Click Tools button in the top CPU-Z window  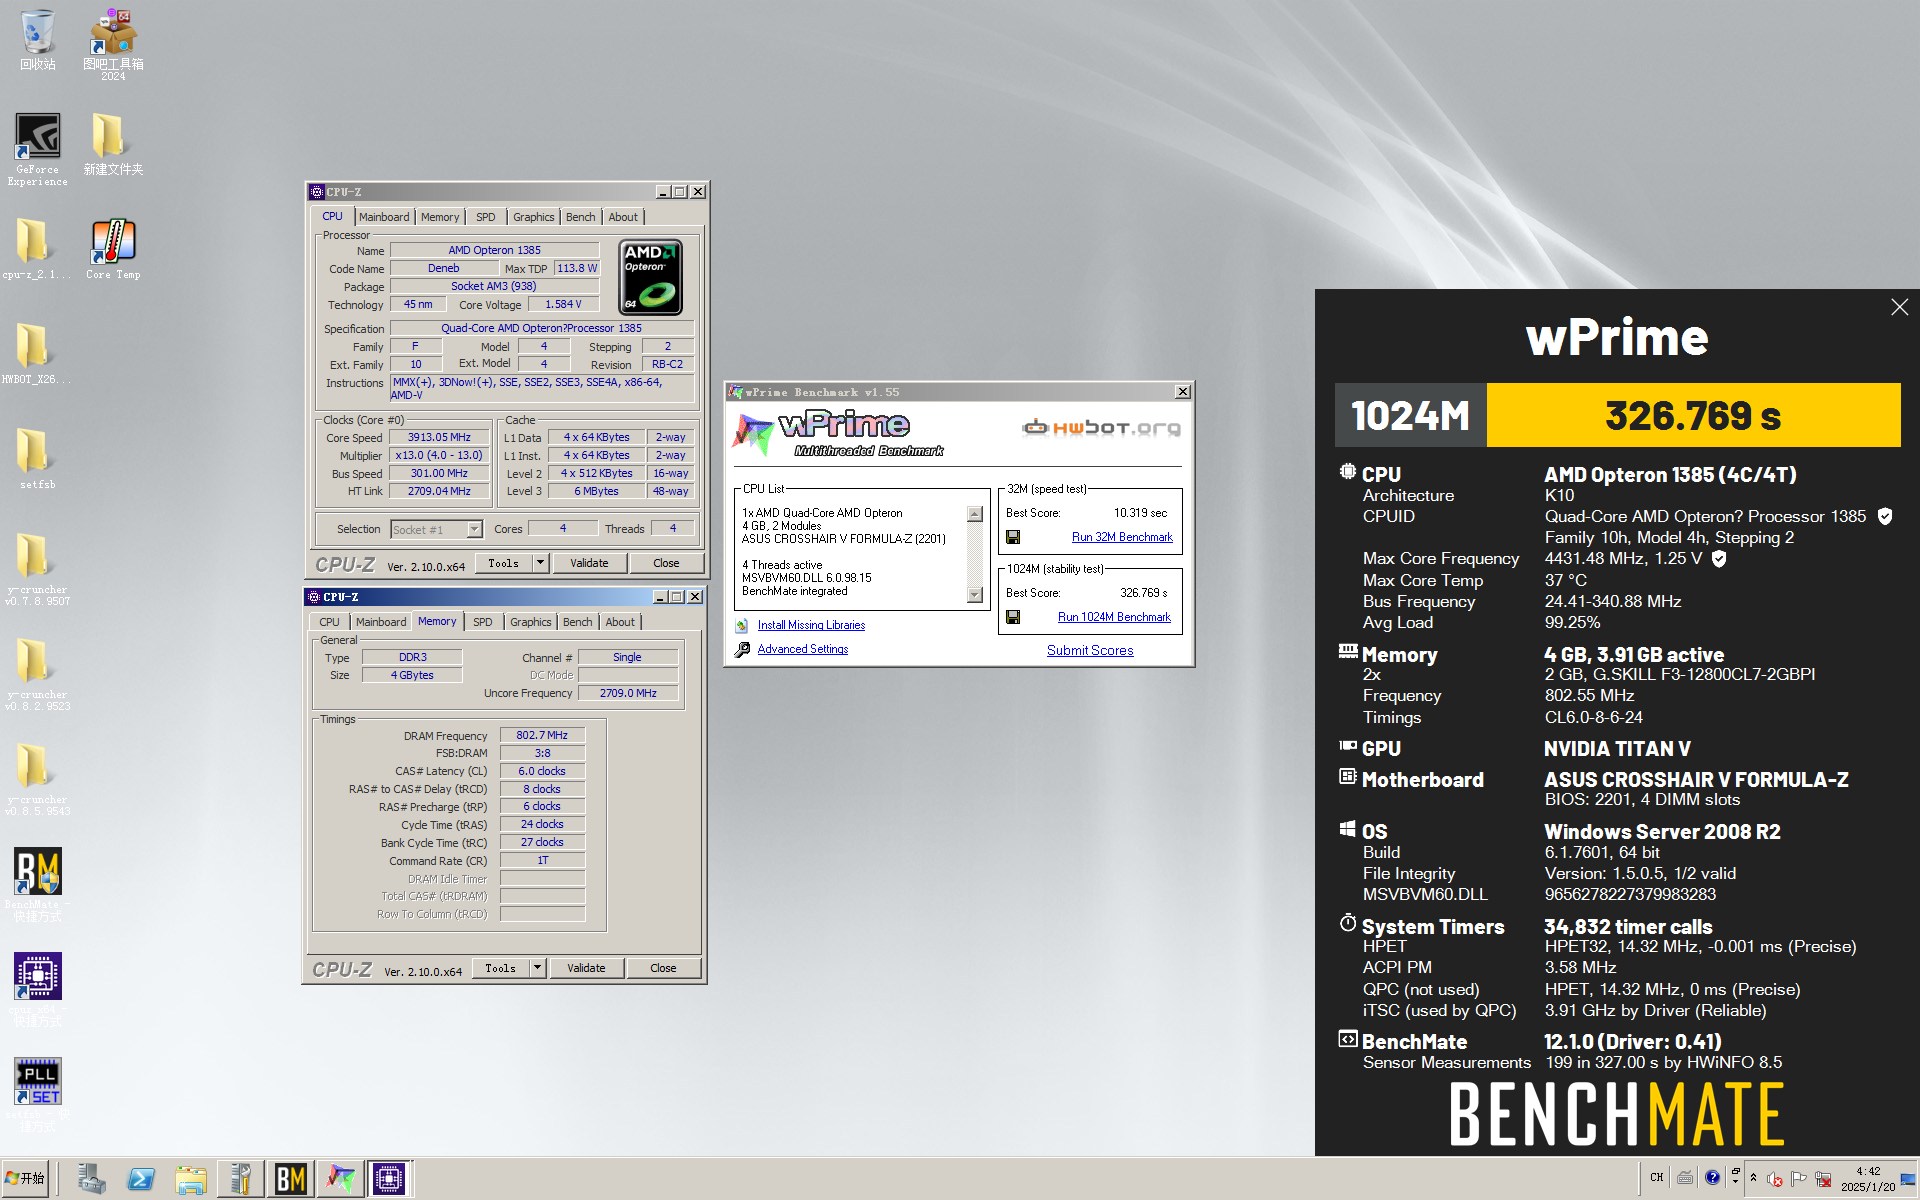coord(503,563)
